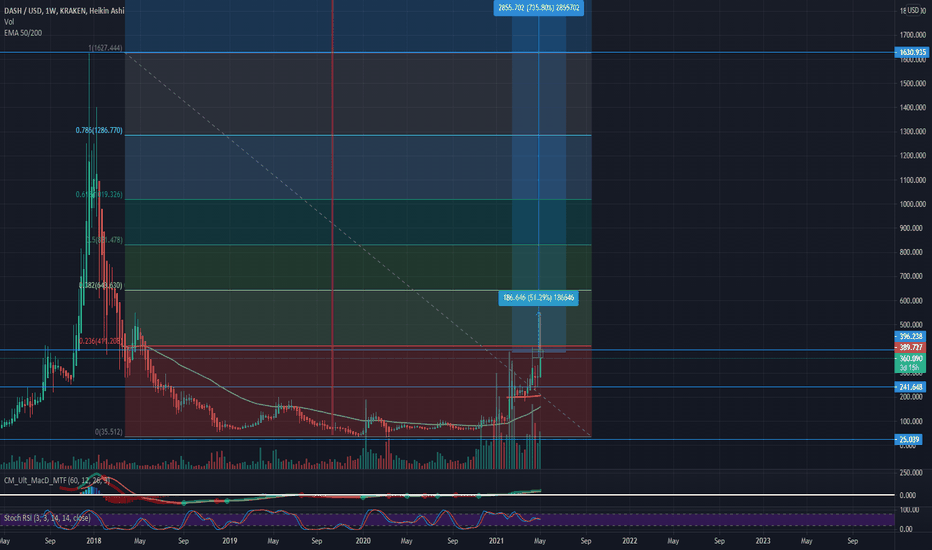Click the 3d 15h bar countdown

point(910,368)
